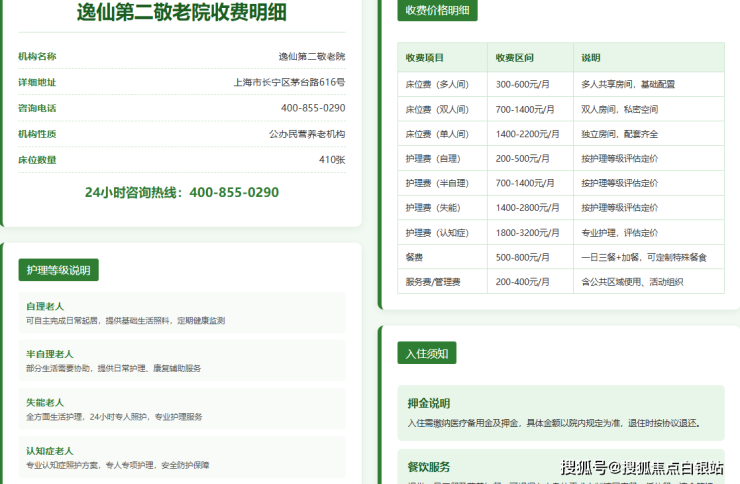Click the 半自理老人 heading

(x=50, y=354)
